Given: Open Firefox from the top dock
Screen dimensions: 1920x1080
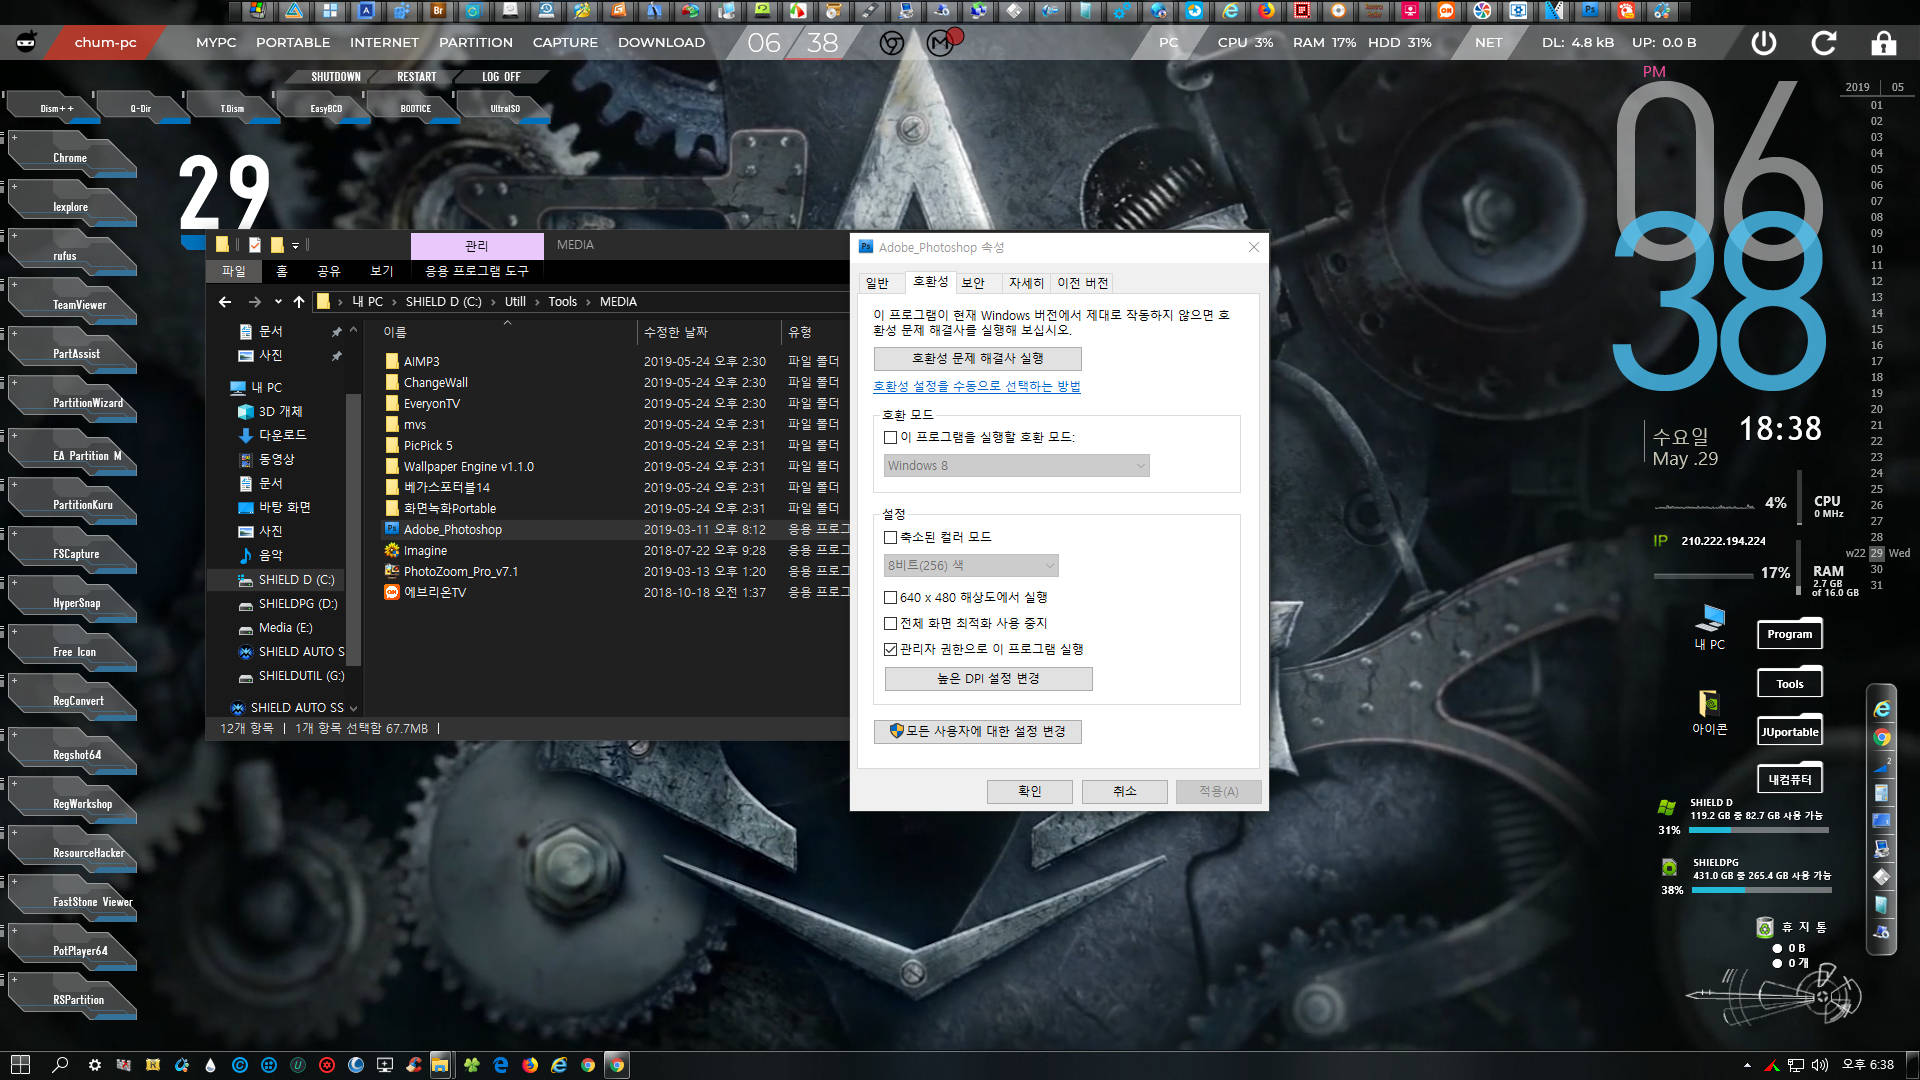Looking at the screenshot, I should pyautogui.click(x=1266, y=11).
